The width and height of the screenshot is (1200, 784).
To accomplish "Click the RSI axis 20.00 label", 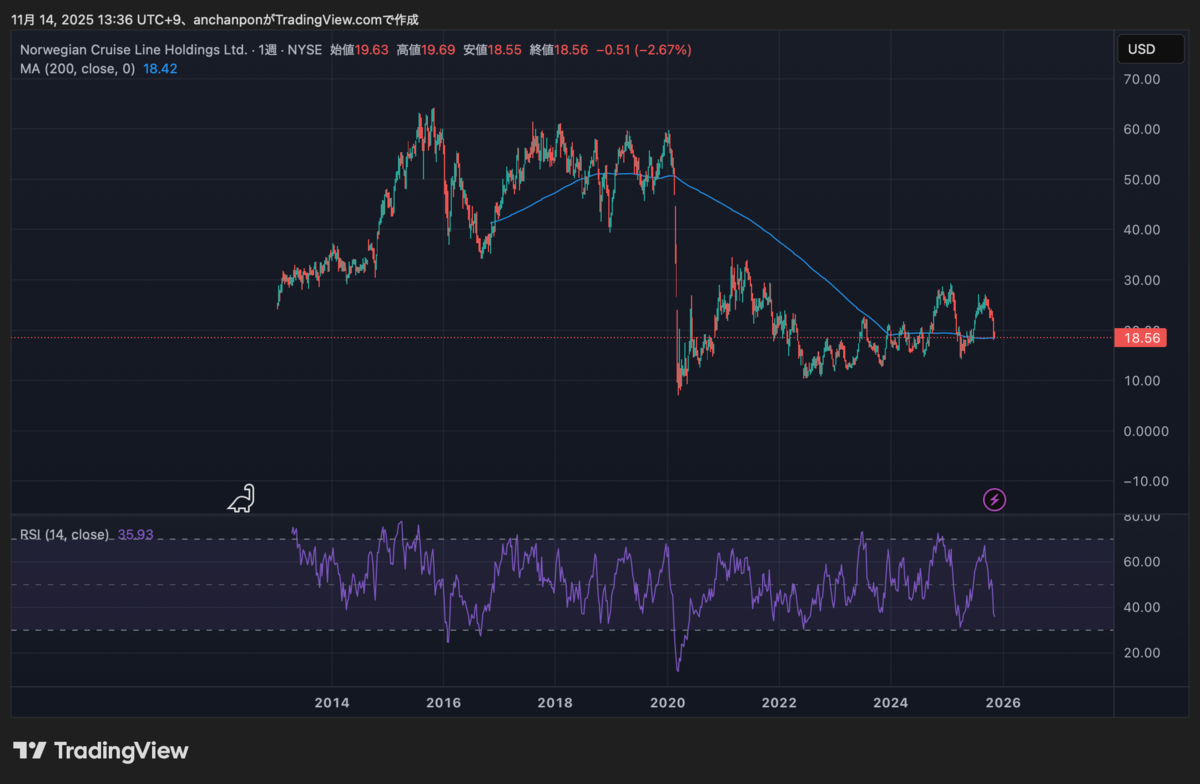I will (1142, 653).
